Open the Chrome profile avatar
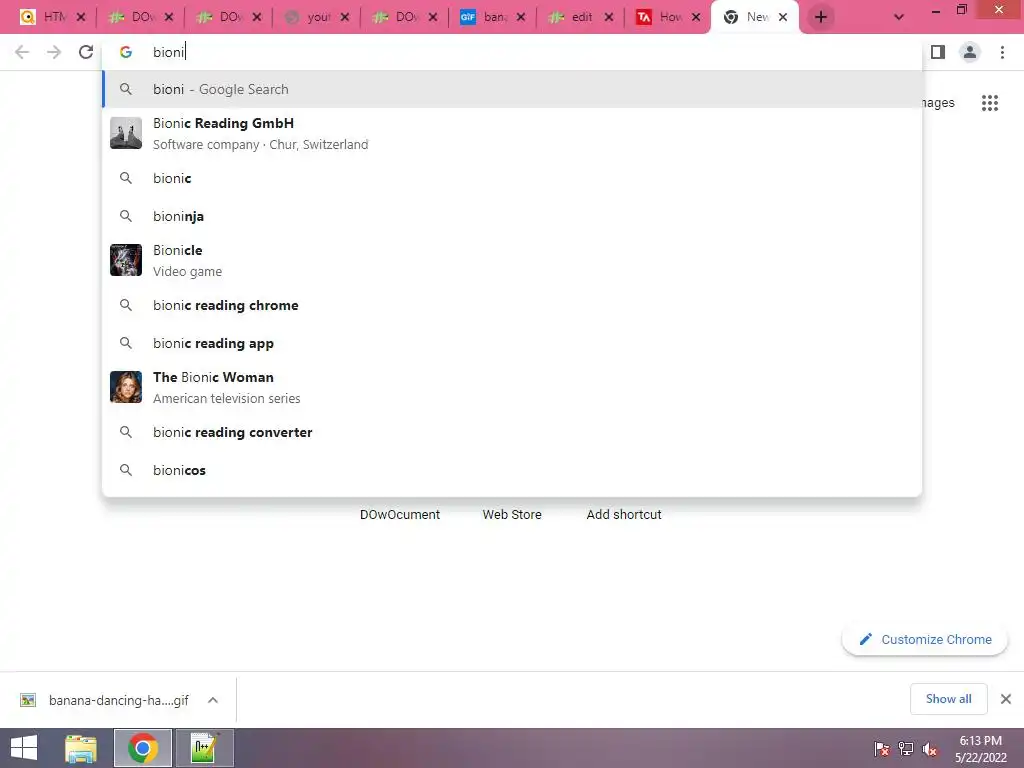Screen dimensions: 1024x768 (x=970, y=52)
